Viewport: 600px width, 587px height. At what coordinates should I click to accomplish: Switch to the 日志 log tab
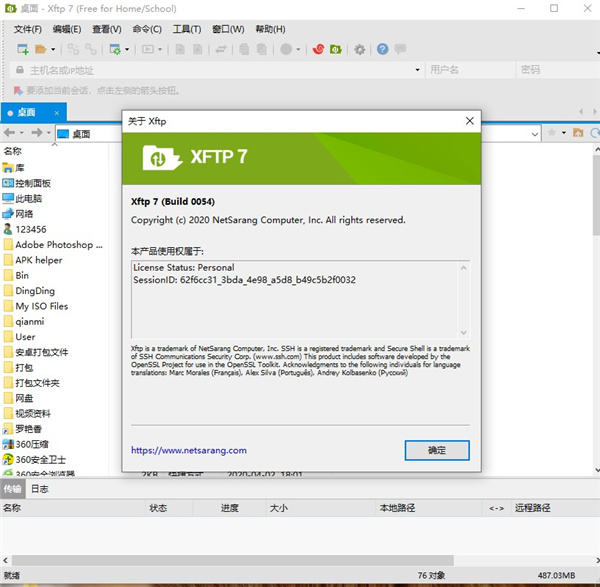coord(40,489)
